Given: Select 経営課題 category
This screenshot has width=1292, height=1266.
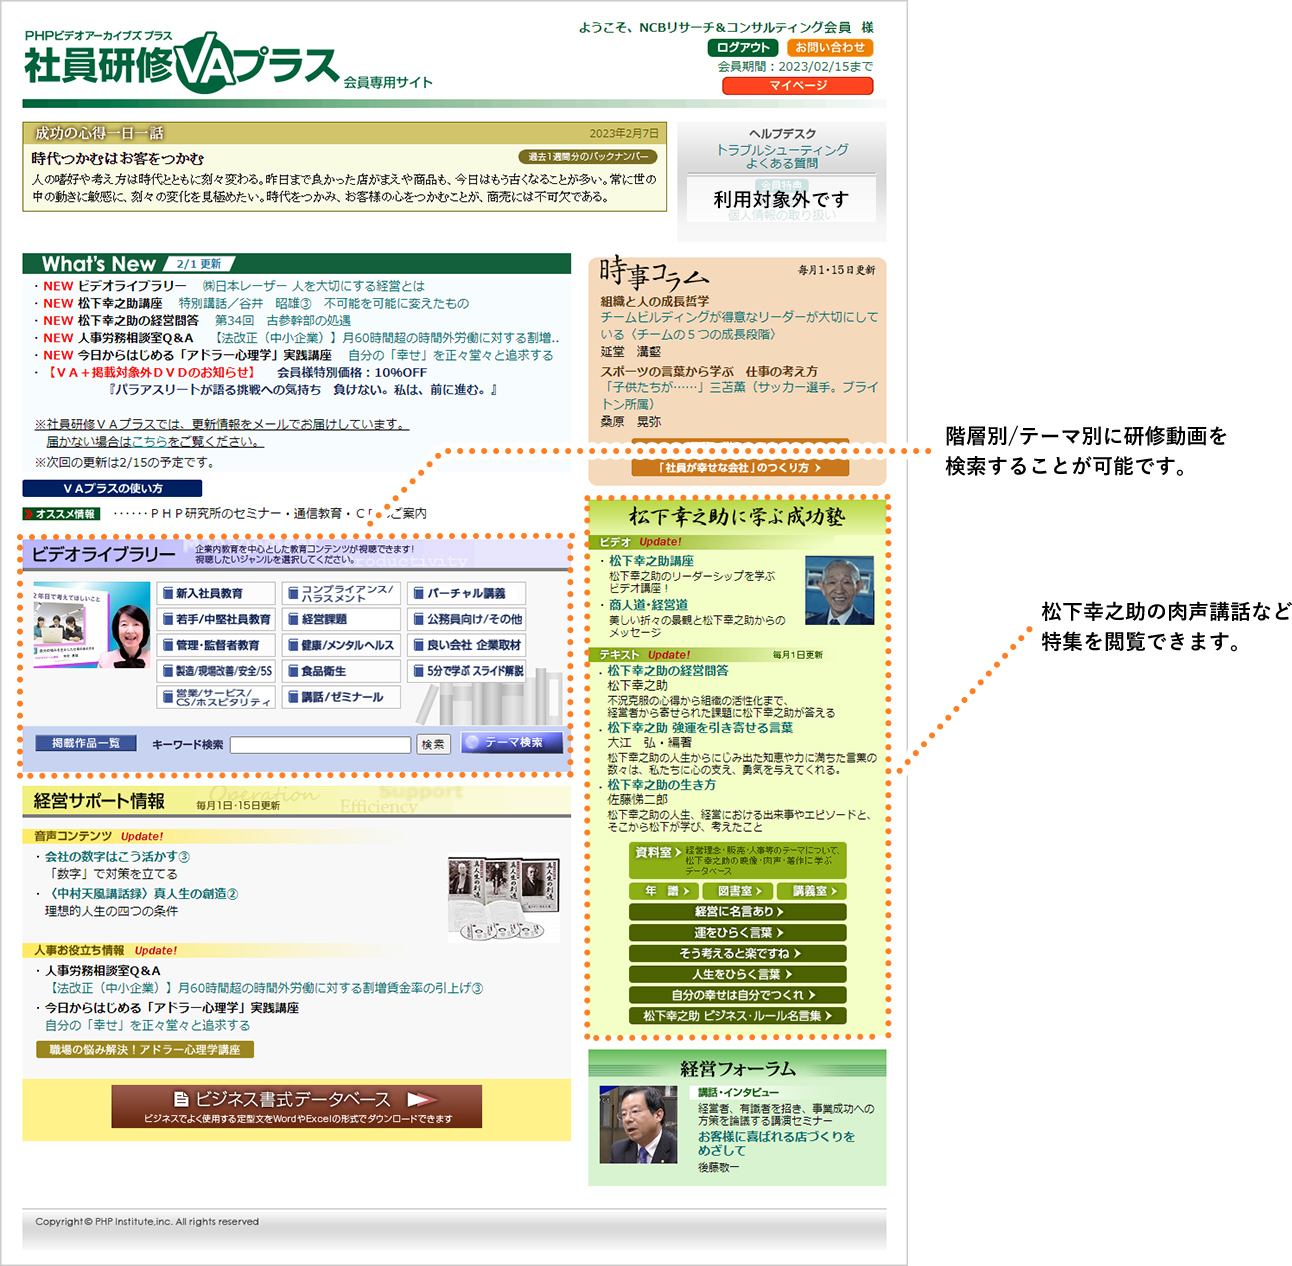Looking at the screenshot, I should (x=340, y=619).
